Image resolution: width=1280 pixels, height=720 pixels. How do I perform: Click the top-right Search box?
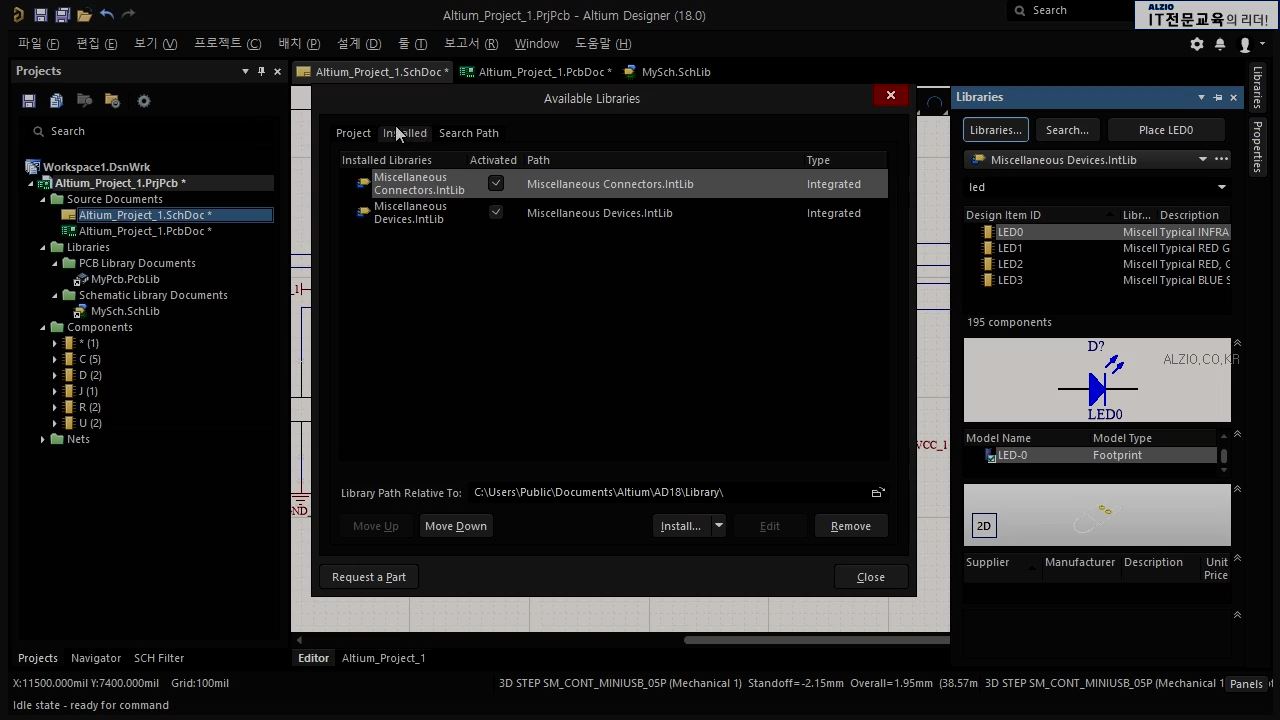click(1070, 10)
